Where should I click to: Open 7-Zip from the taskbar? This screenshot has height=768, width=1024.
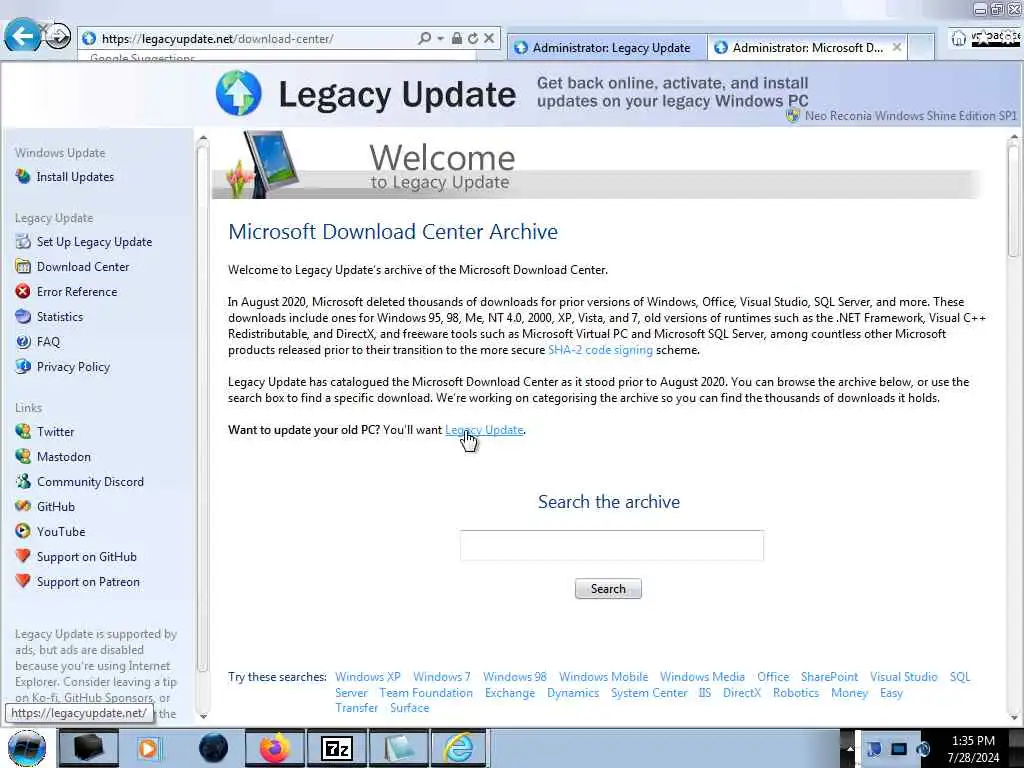[336, 748]
